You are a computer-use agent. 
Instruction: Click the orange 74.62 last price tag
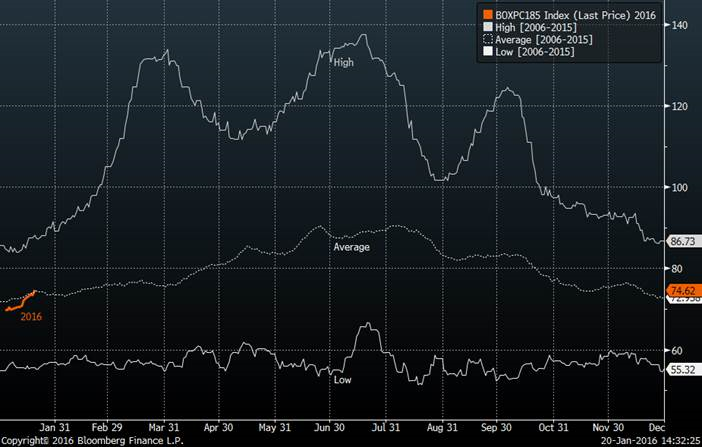pyautogui.click(x=682, y=290)
